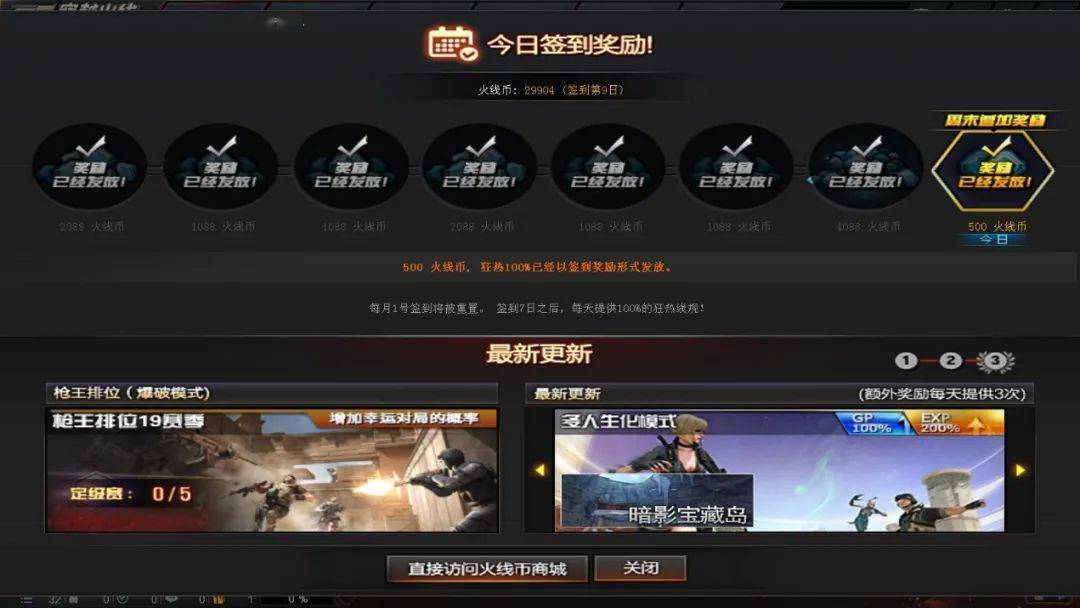Click the seventh day 4088 reward badge
This screenshot has width=1080, height=608.
(866, 166)
